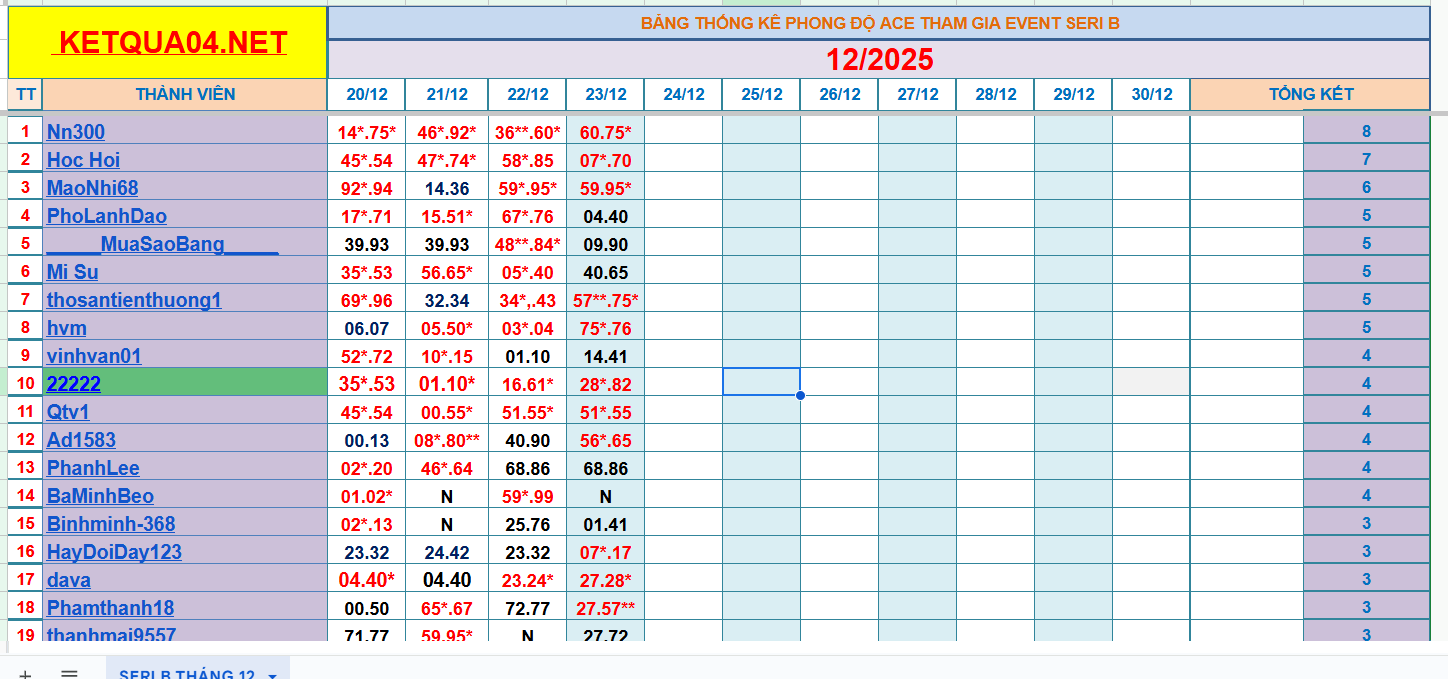
Task: Click Nn300's total score cell showing 8
Action: tap(1366, 132)
